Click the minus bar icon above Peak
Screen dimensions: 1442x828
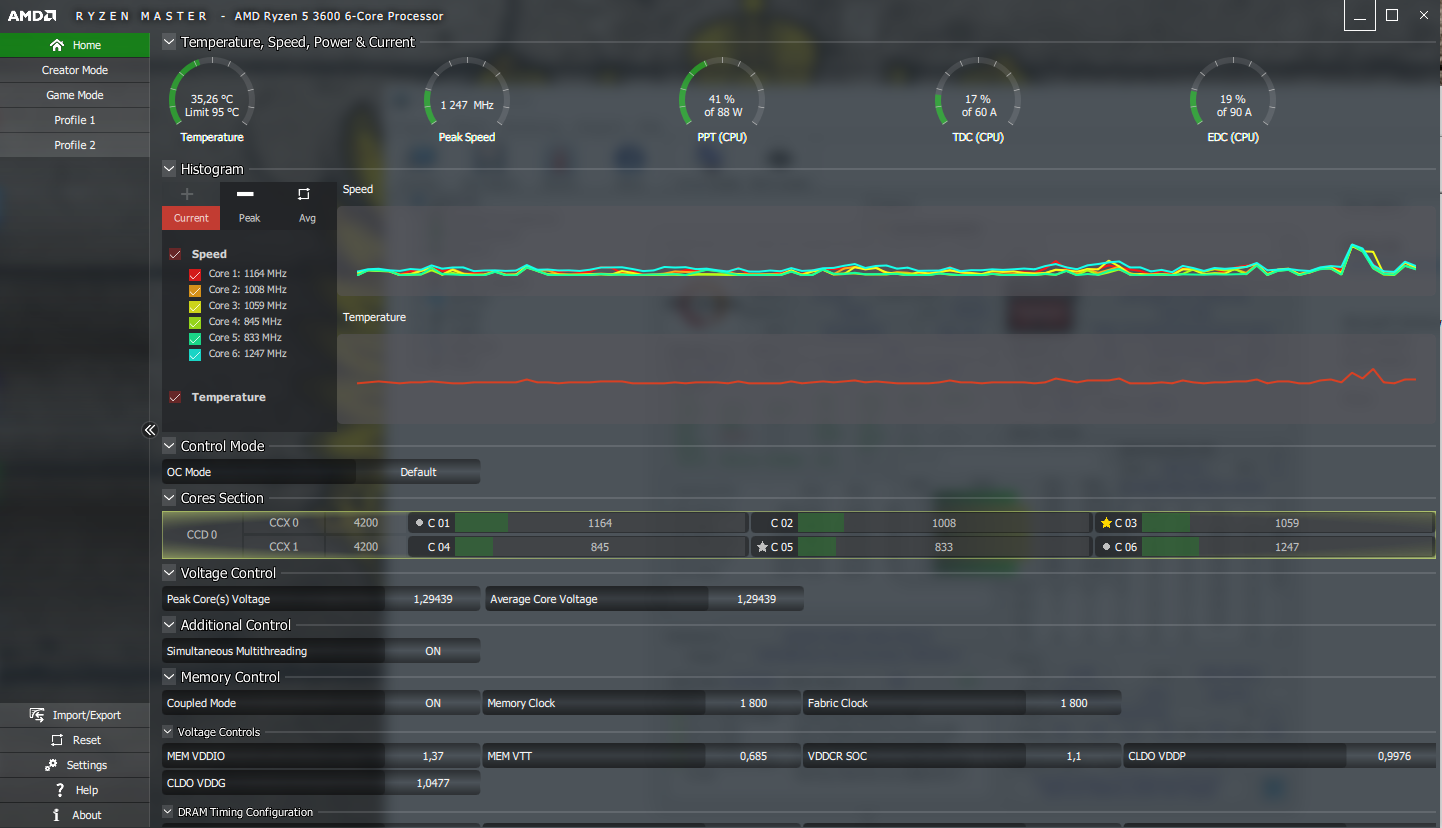click(245, 194)
